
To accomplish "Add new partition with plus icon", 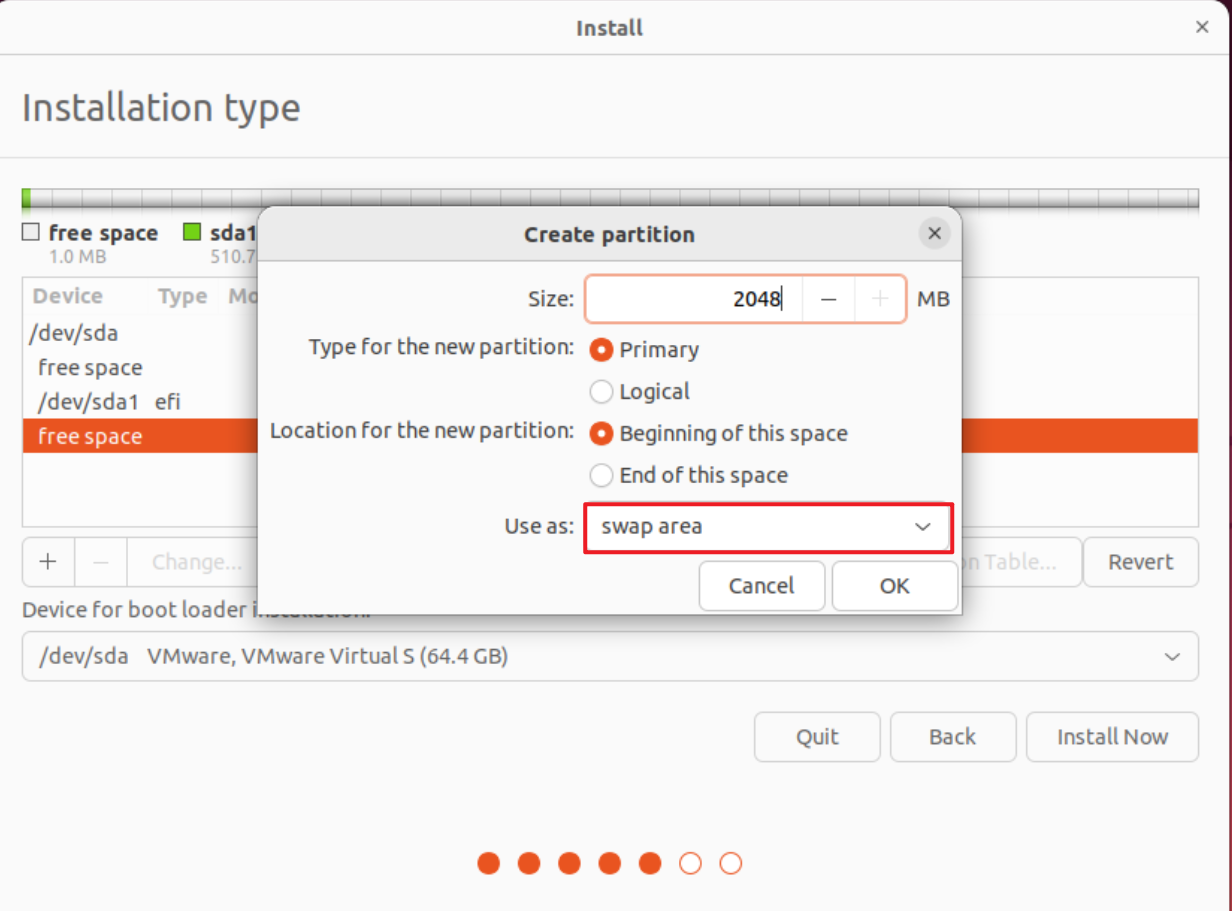I will (48, 562).
